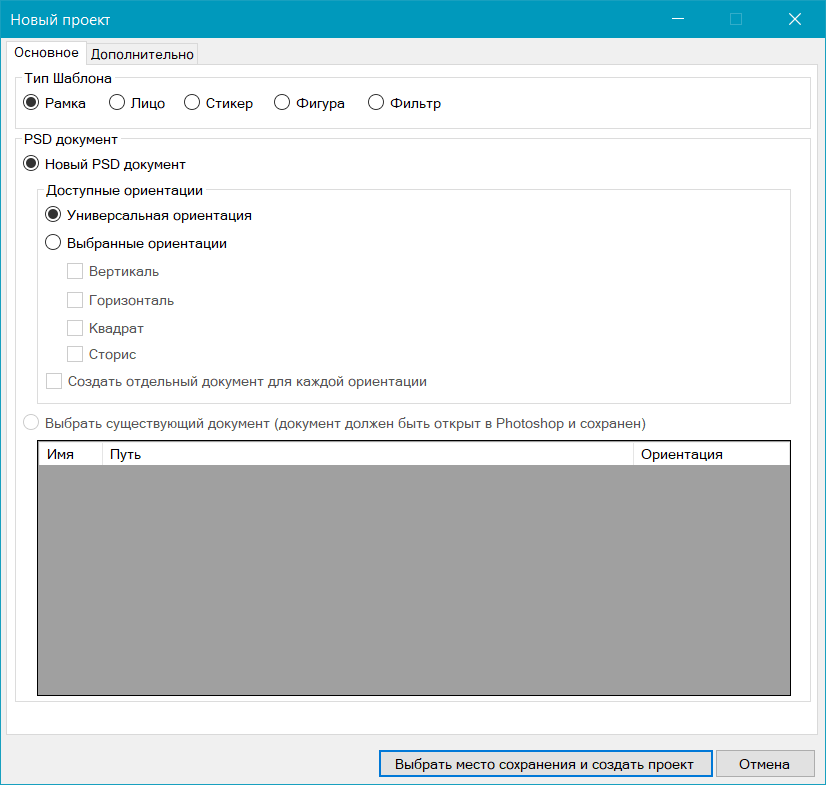Select the Фигура radio button
Image resolution: width=826 pixels, height=785 pixels.
pos(281,103)
